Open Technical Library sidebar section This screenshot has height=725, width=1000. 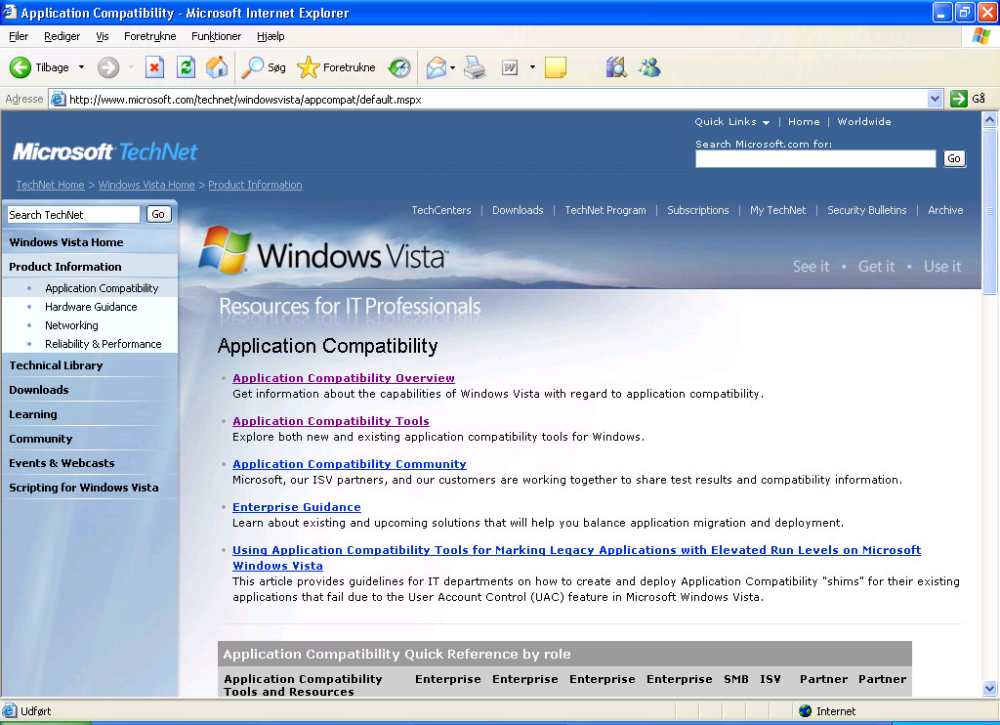pyautogui.click(x=55, y=365)
